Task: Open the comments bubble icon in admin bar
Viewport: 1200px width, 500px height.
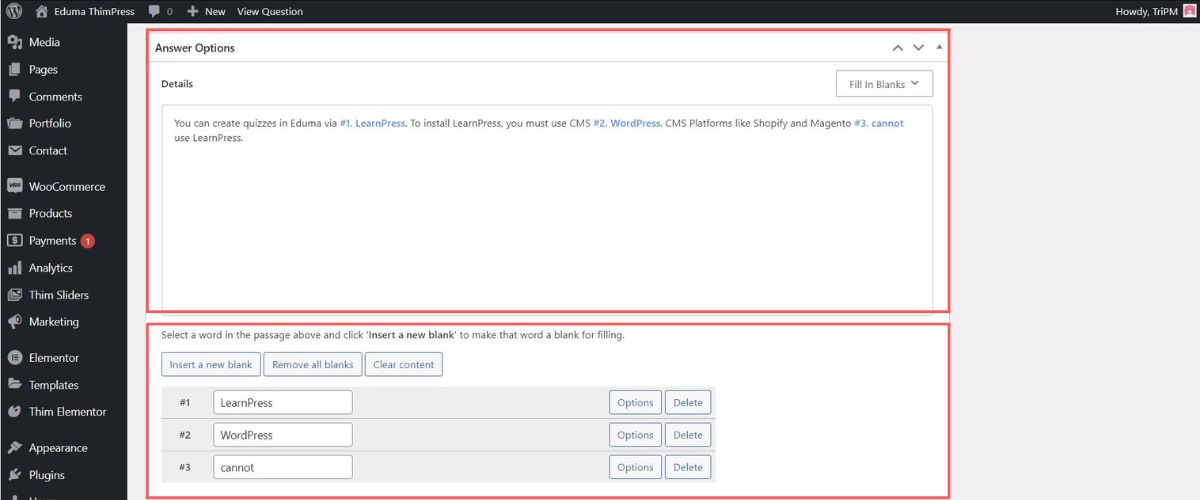Action: tap(154, 11)
